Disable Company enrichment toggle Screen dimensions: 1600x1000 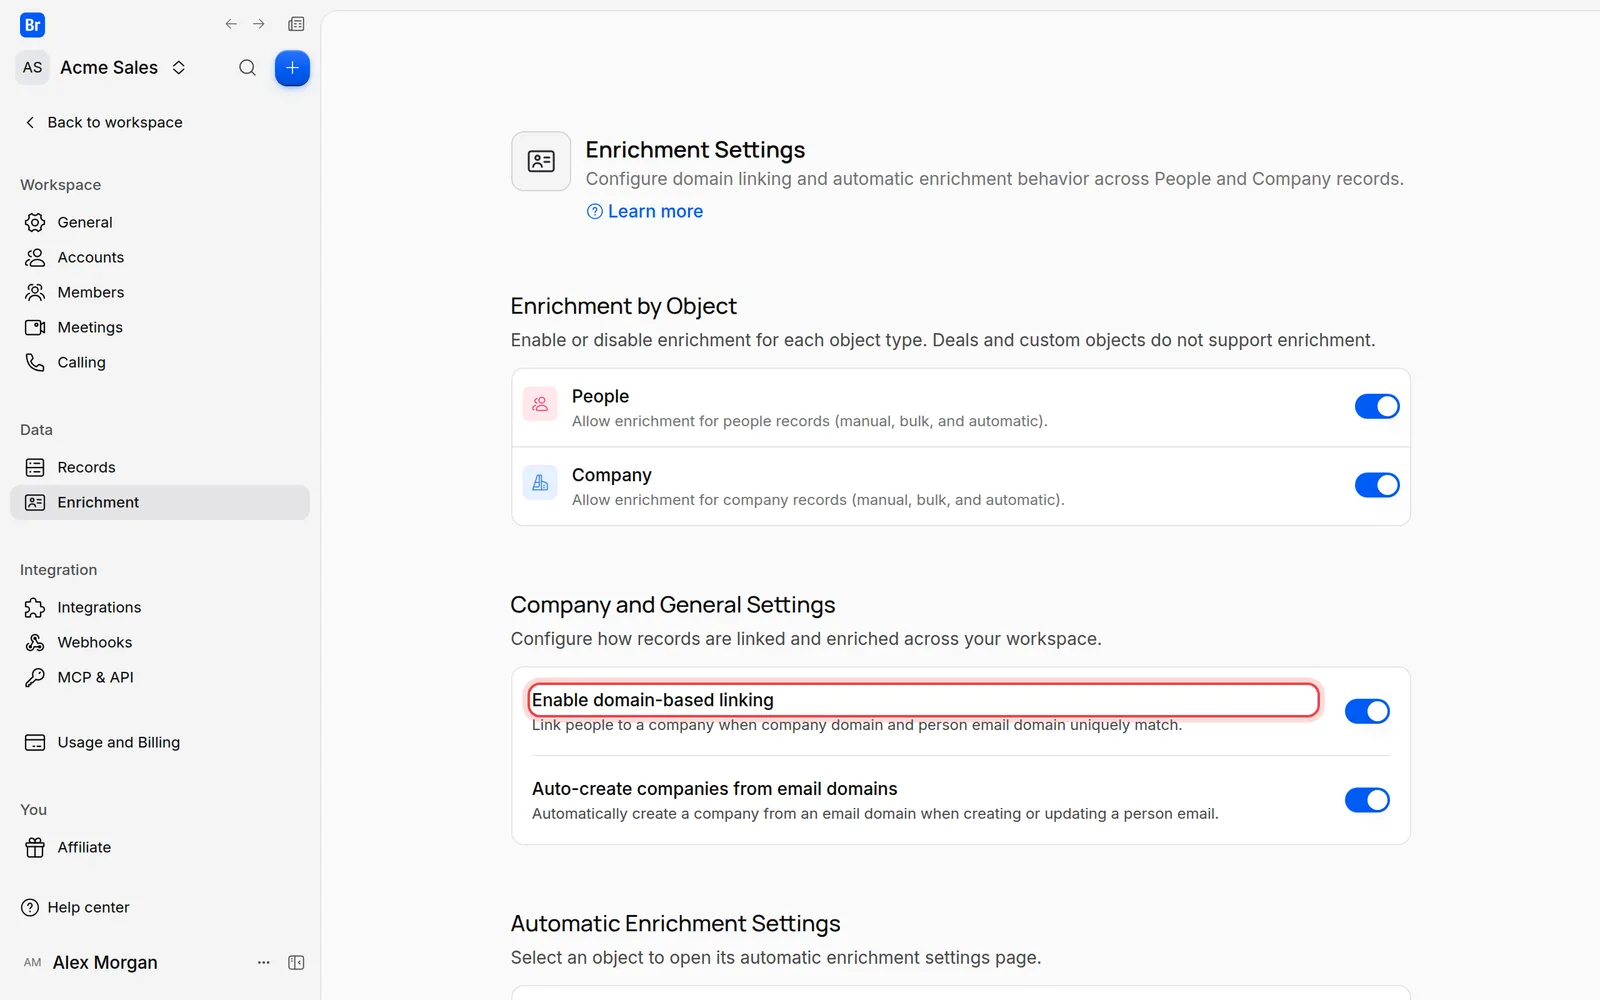click(1377, 485)
